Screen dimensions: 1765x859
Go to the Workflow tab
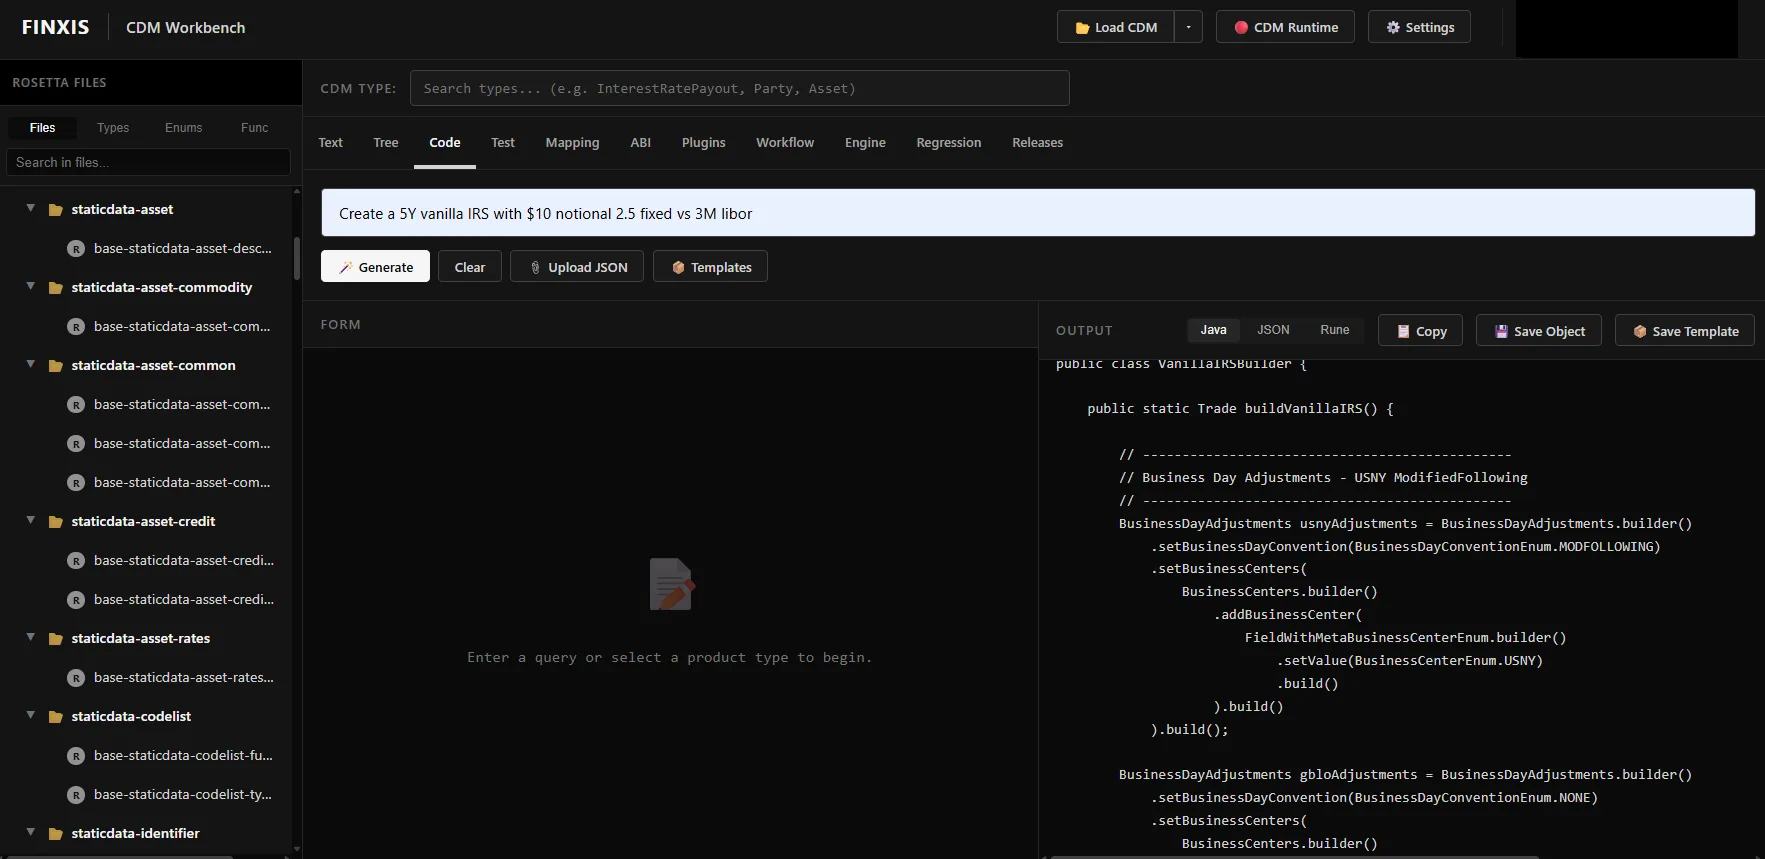(x=785, y=143)
